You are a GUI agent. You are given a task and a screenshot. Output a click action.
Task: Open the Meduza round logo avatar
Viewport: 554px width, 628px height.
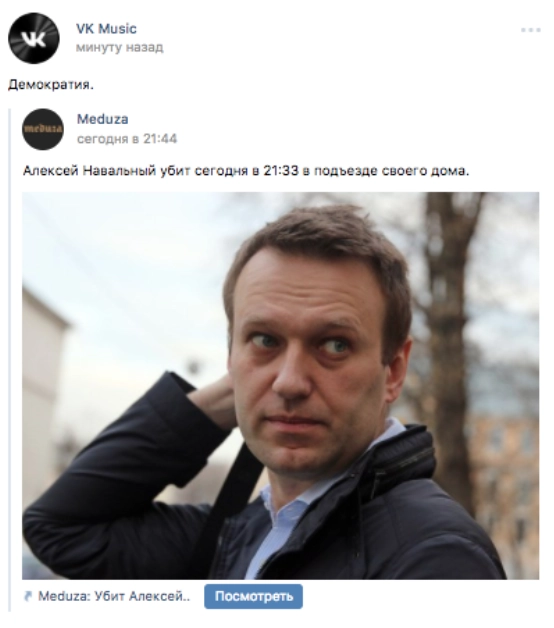point(43,129)
